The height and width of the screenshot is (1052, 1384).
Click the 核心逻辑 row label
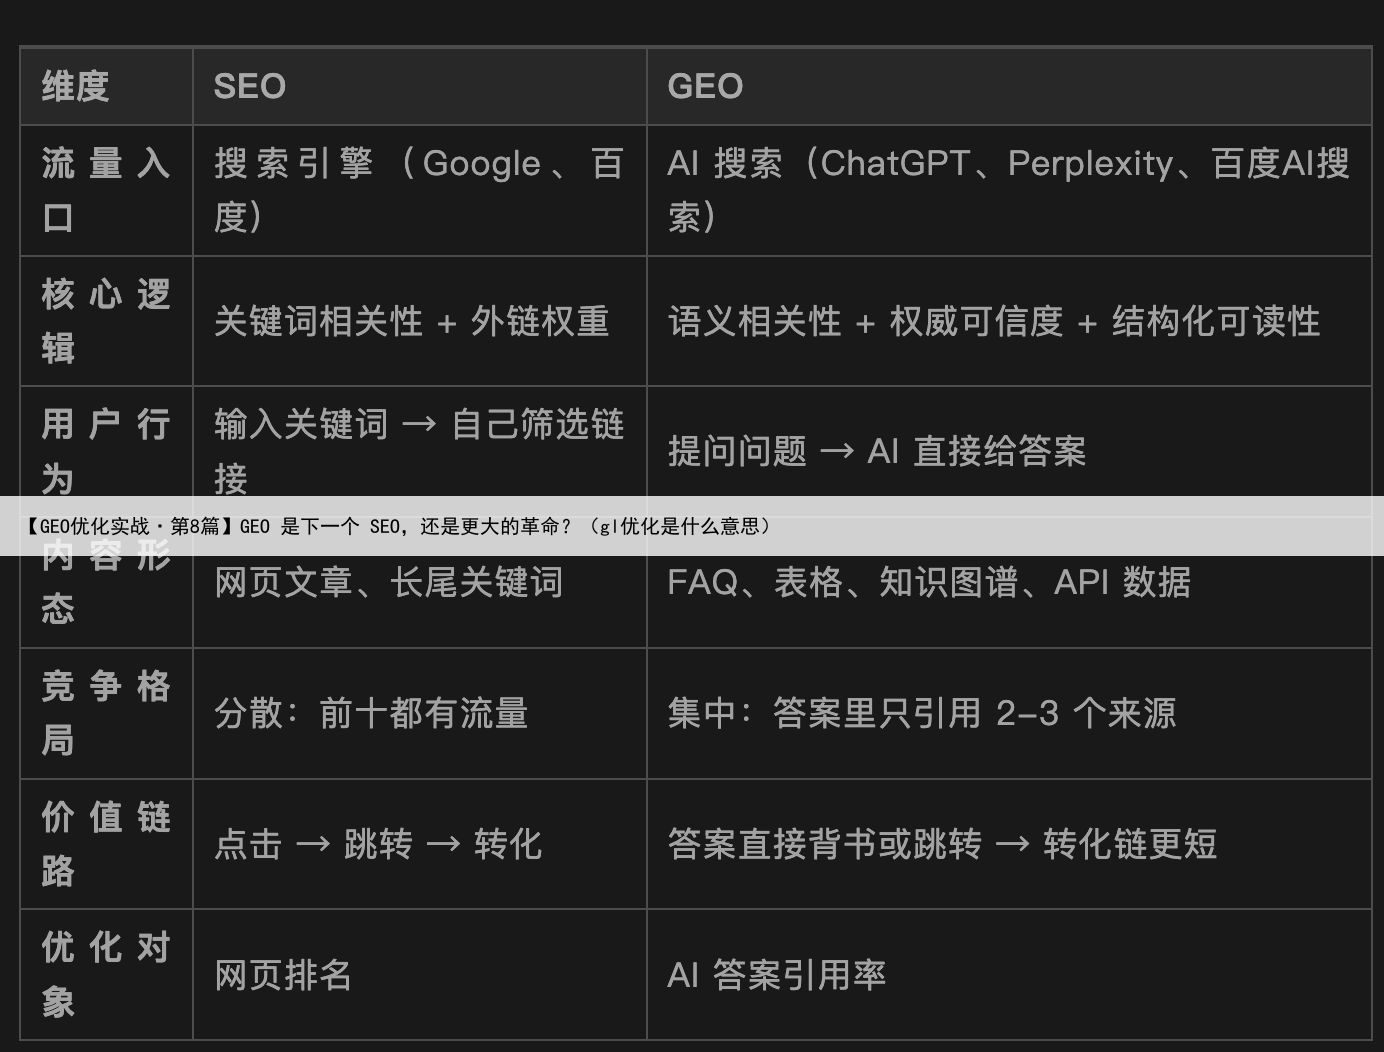[x=106, y=321]
